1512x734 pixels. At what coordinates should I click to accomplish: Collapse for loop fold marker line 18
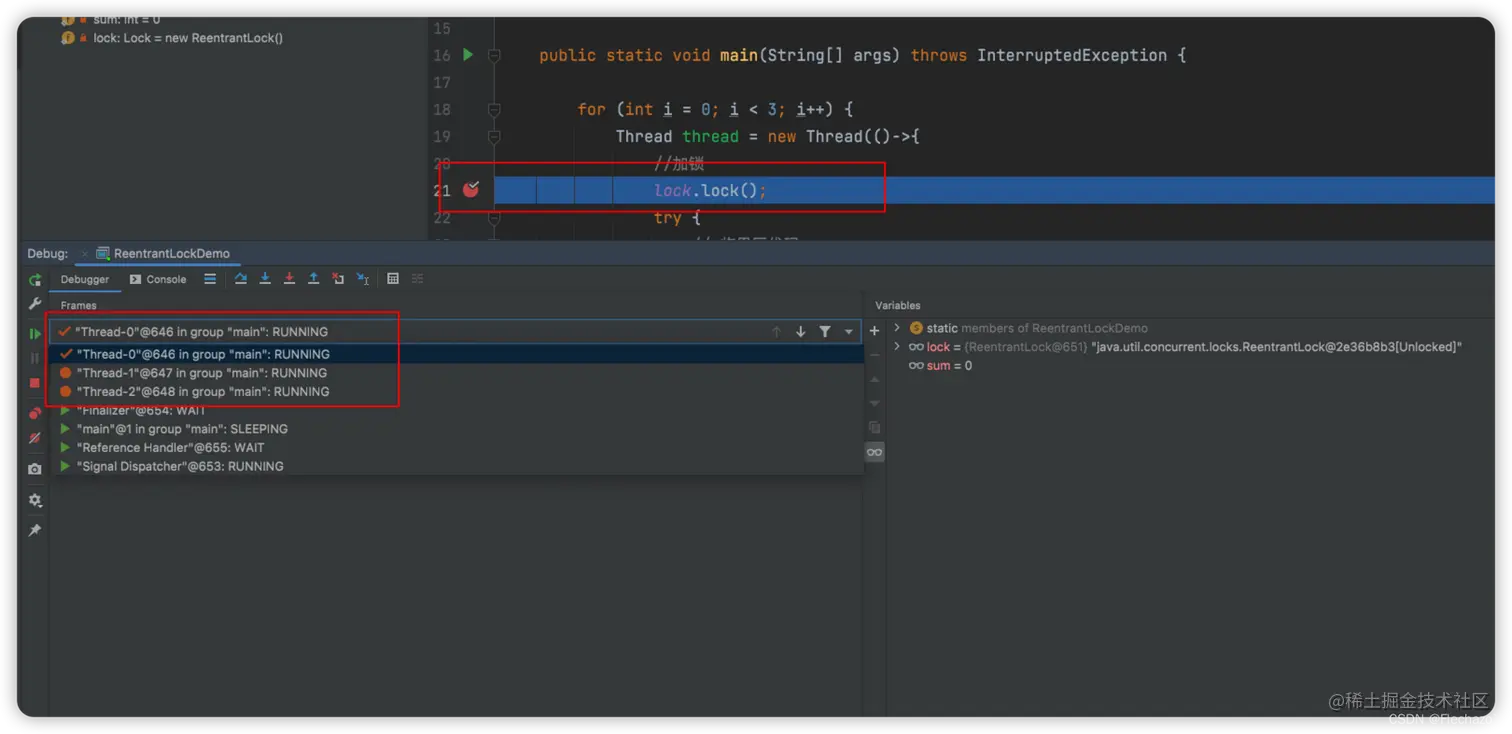494,110
